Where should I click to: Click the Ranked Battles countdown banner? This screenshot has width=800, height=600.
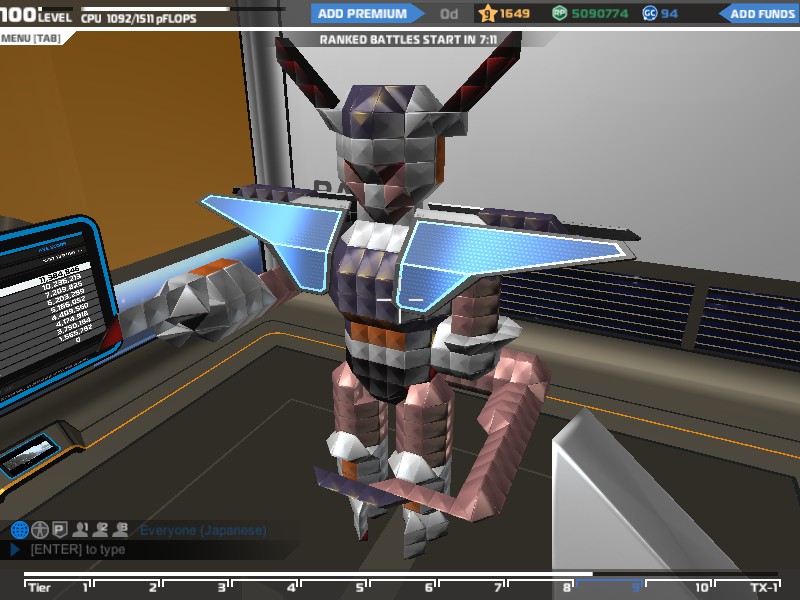[408, 40]
